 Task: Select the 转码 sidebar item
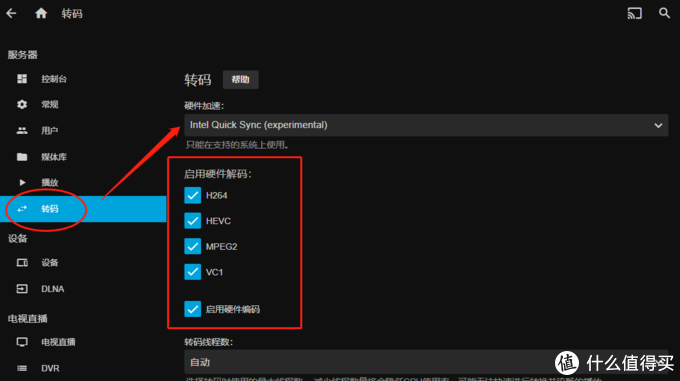[x=83, y=209]
